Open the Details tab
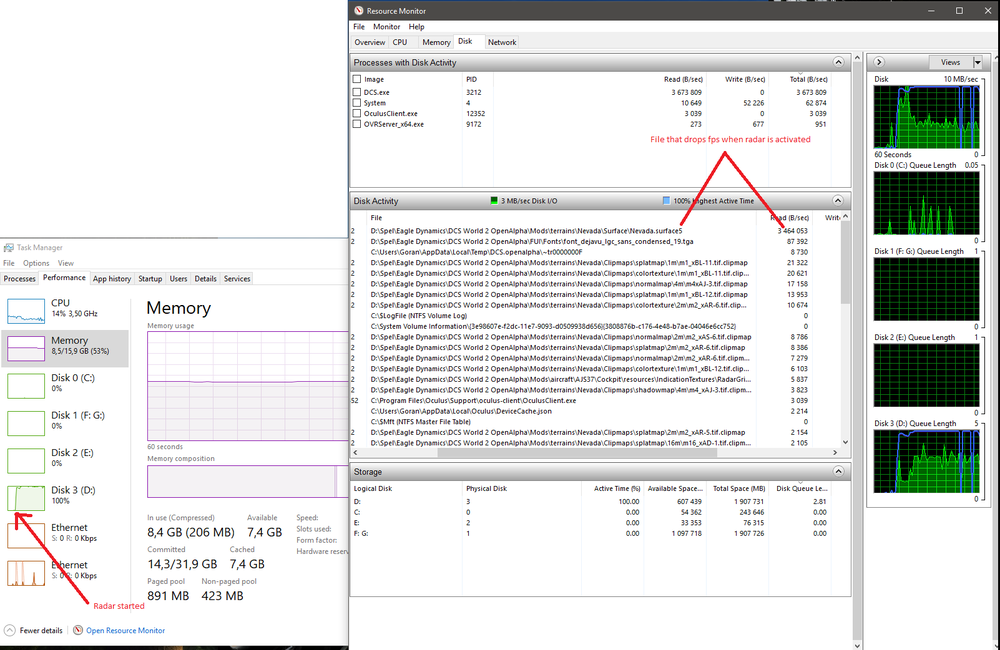 click(x=205, y=279)
